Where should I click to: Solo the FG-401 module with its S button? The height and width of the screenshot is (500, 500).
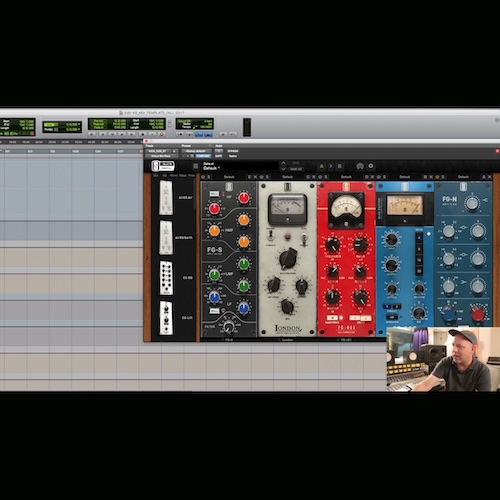tap(326, 177)
